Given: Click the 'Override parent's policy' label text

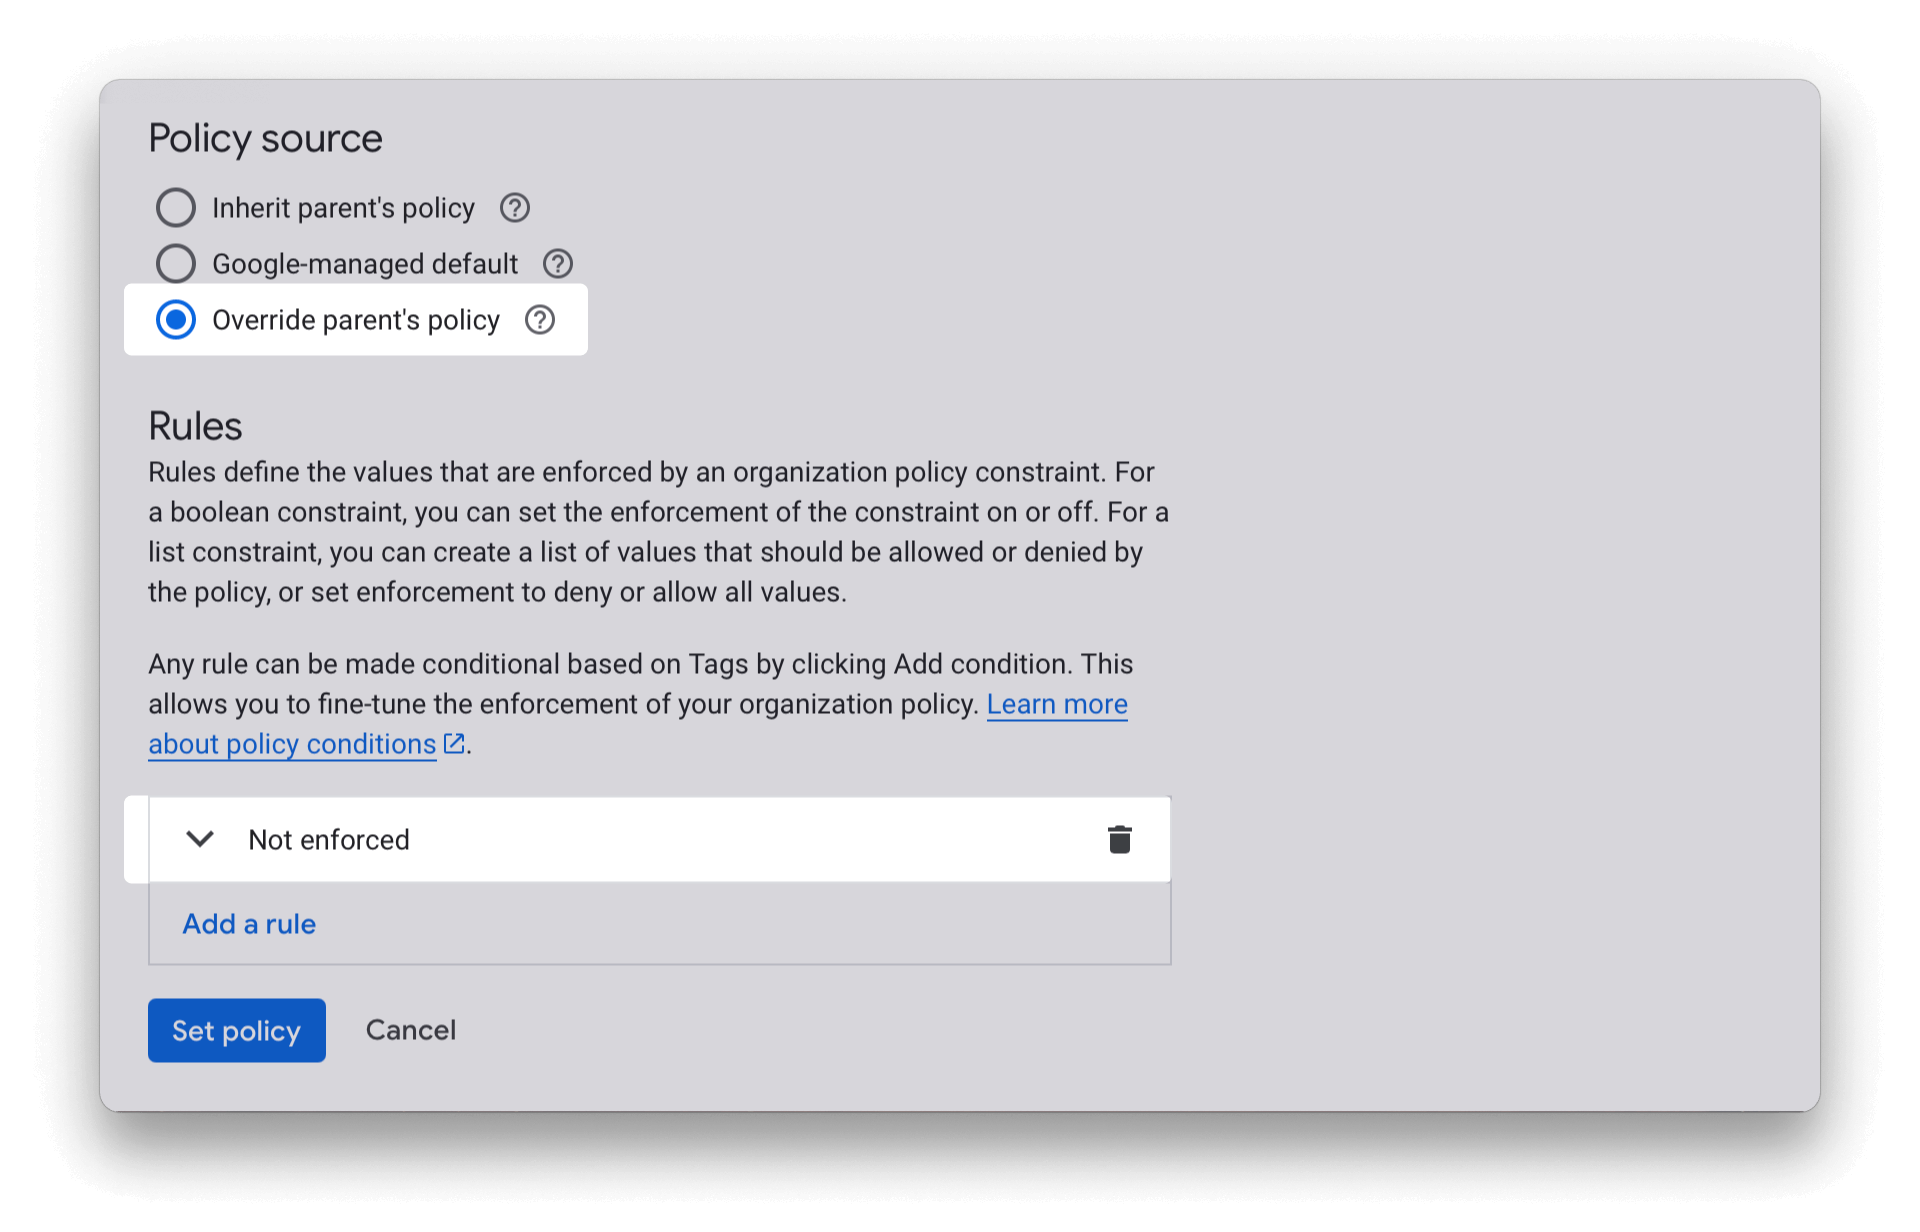Looking at the screenshot, I should click(356, 320).
